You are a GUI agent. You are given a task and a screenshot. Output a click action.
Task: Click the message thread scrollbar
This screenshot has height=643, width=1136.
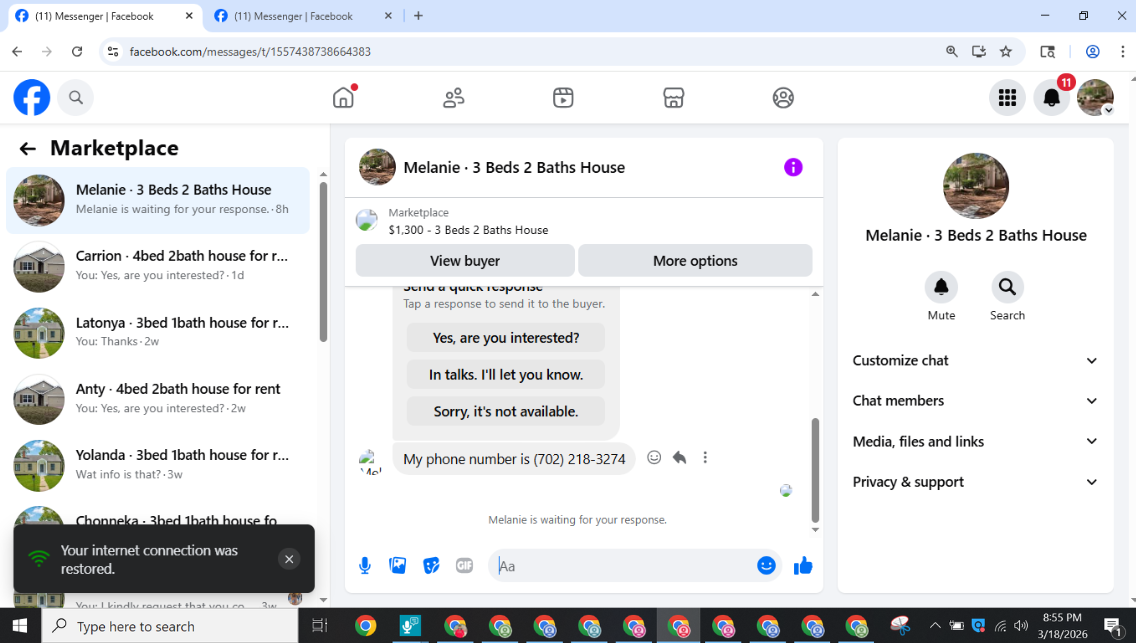tap(815, 470)
